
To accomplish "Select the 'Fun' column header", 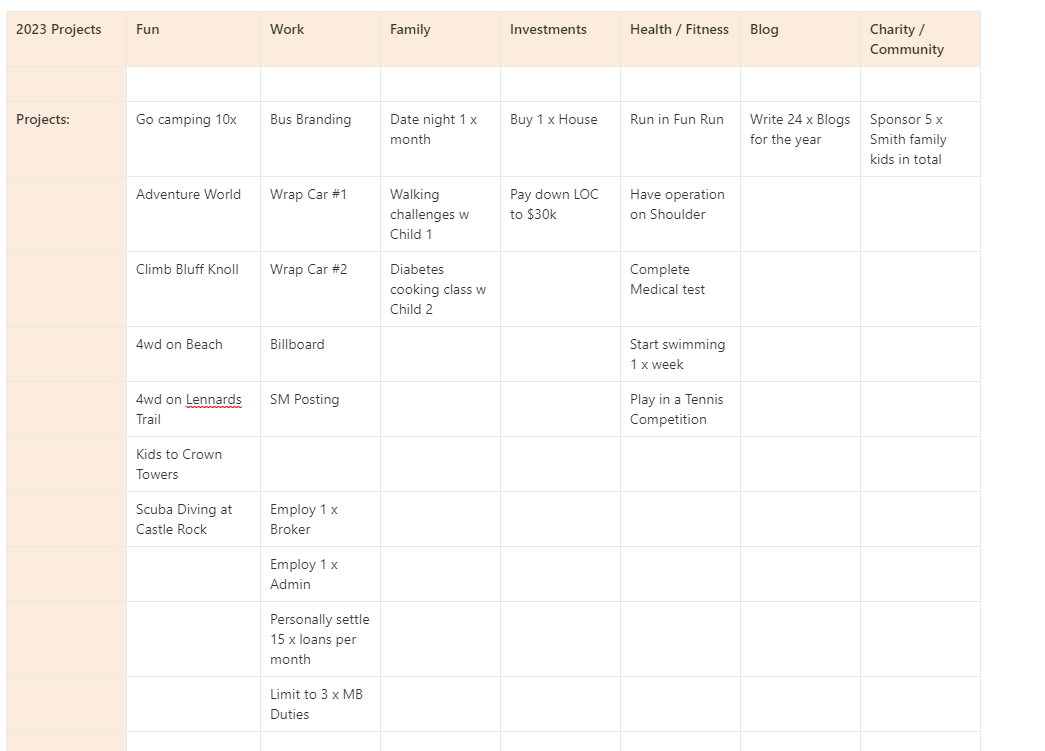I will coord(193,39).
